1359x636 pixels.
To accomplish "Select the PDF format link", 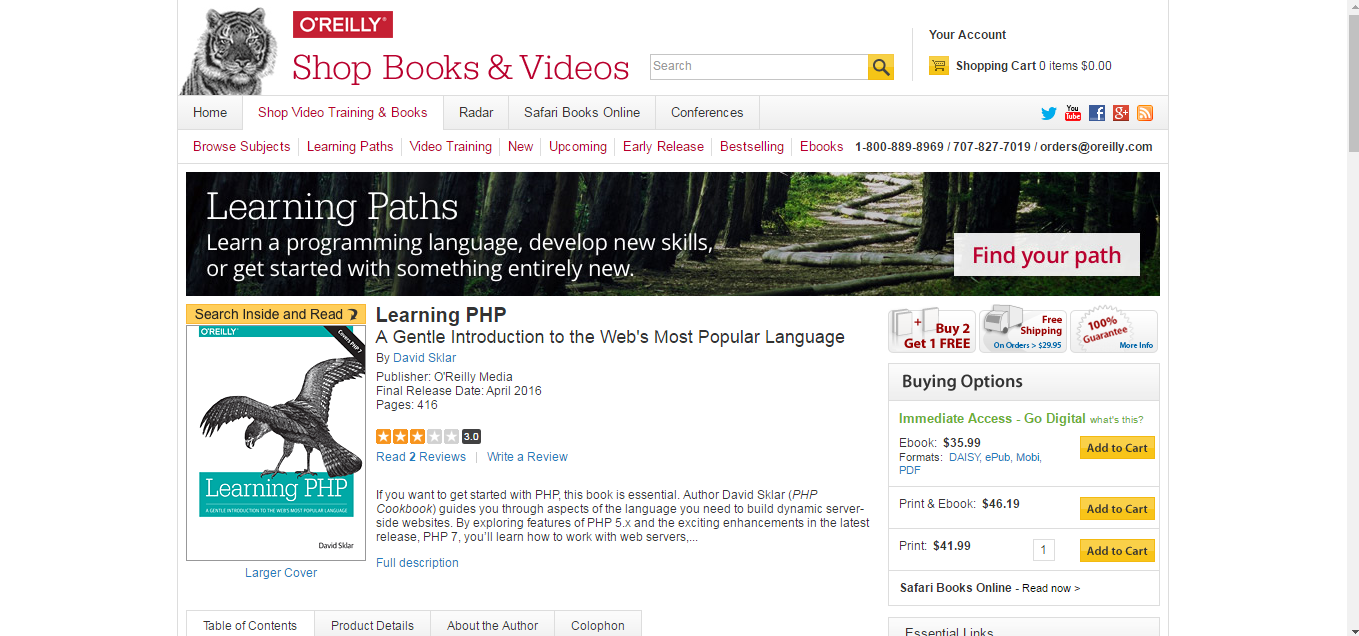I will (x=910, y=470).
